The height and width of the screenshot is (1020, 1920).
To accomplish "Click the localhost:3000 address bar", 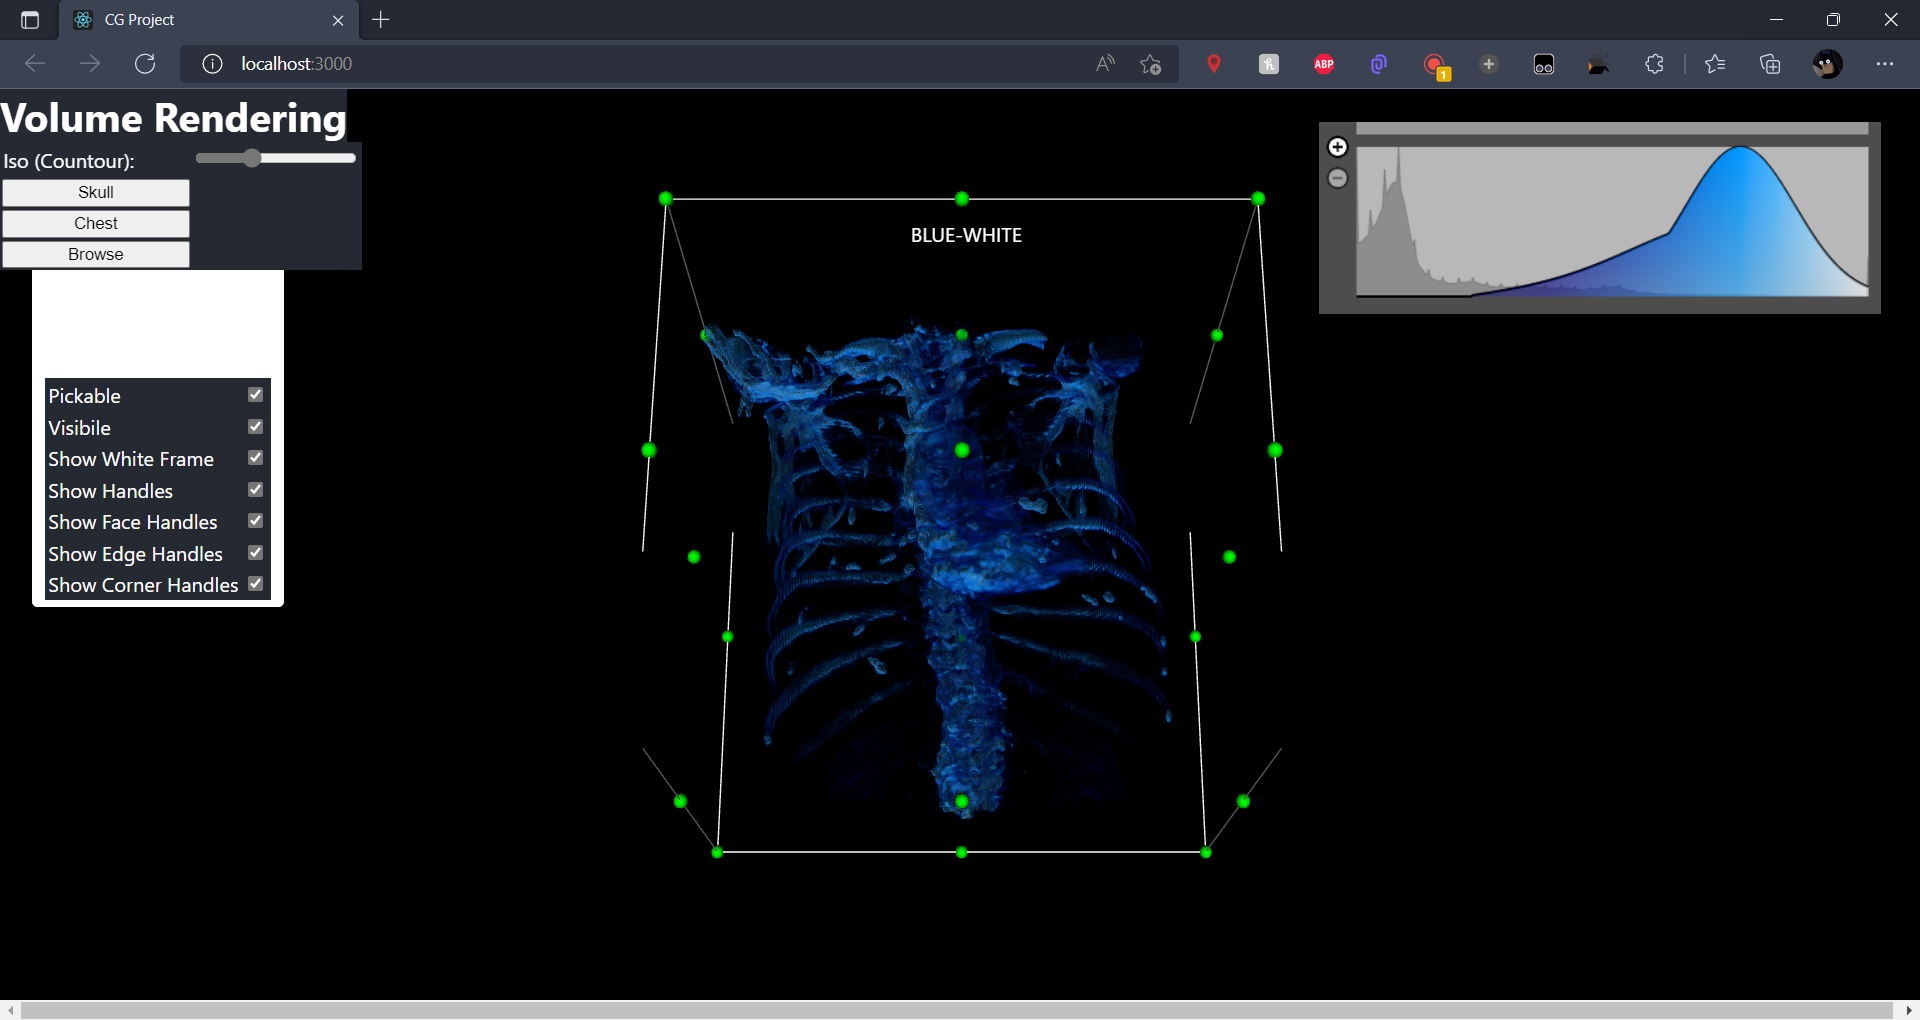I will click(295, 63).
